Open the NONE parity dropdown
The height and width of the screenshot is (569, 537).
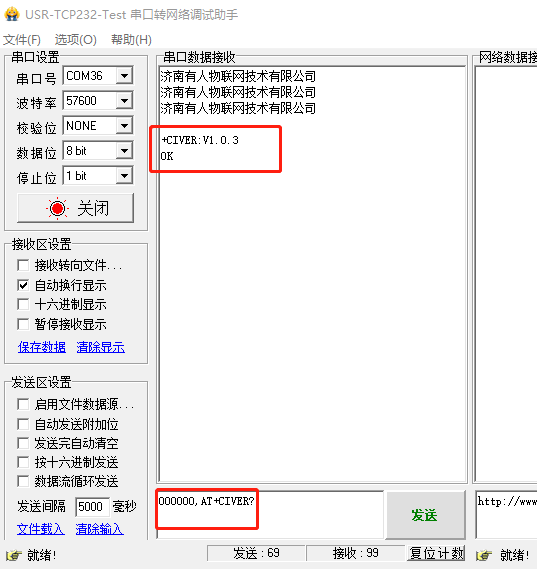click(124, 126)
